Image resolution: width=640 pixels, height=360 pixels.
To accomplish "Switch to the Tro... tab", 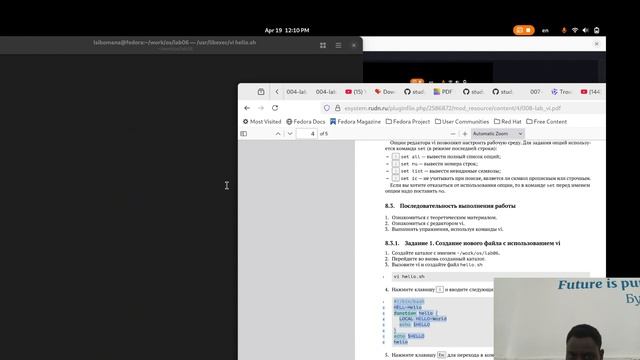I will [561, 92].
